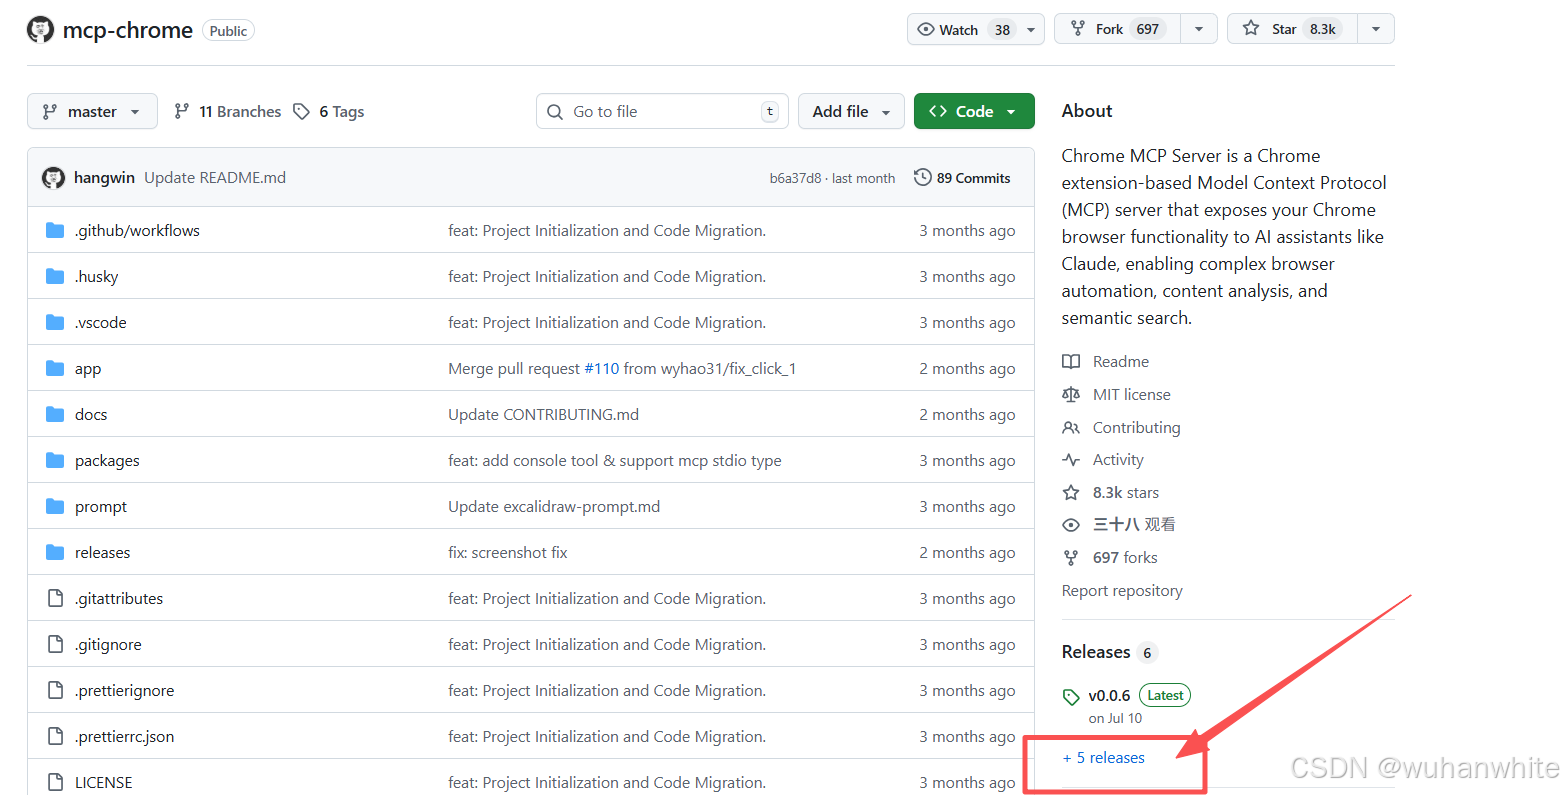Click the Contributing people icon
This screenshot has height=795, width=1564.
1071,427
